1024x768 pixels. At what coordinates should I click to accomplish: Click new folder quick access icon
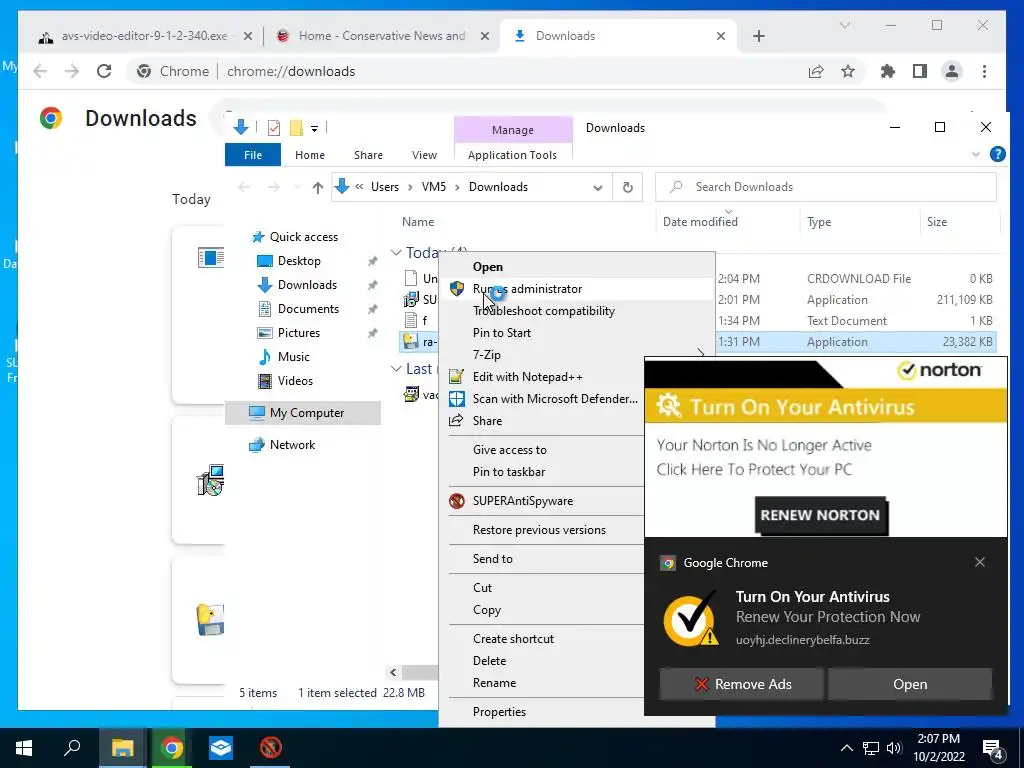click(296, 128)
